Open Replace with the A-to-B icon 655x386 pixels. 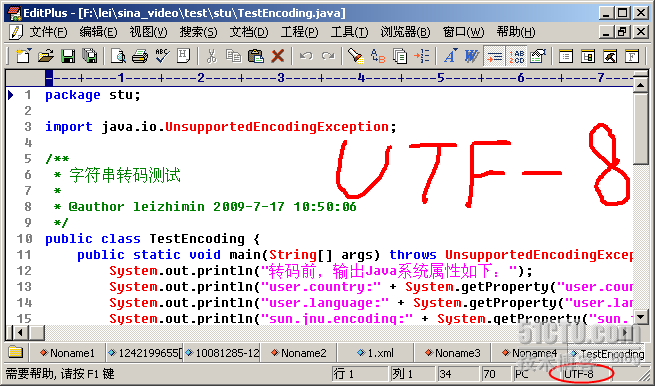pos(378,56)
